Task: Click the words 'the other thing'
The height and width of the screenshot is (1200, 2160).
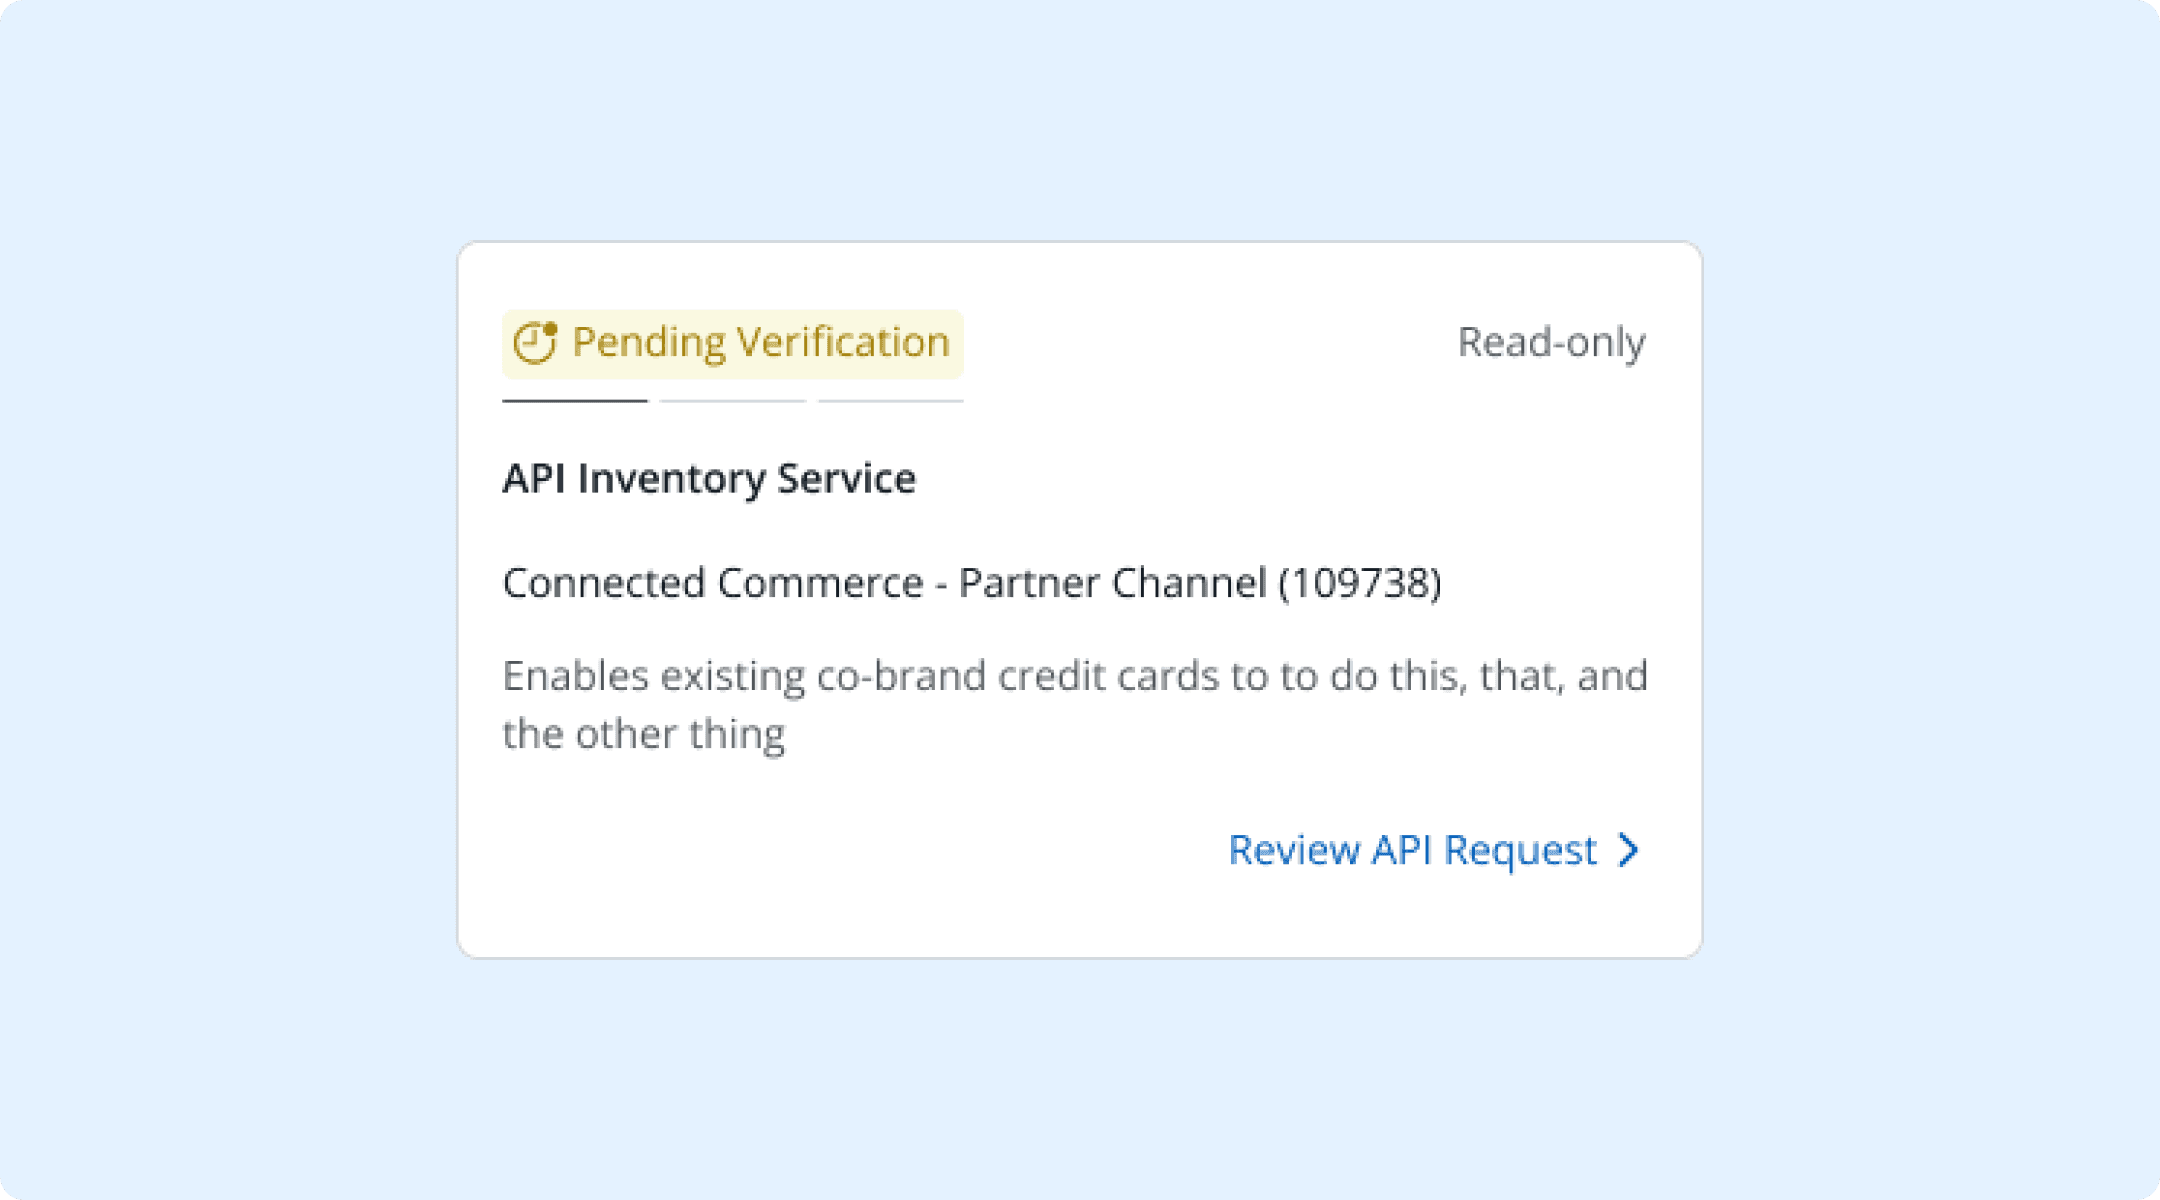Action: click(643, 735)
